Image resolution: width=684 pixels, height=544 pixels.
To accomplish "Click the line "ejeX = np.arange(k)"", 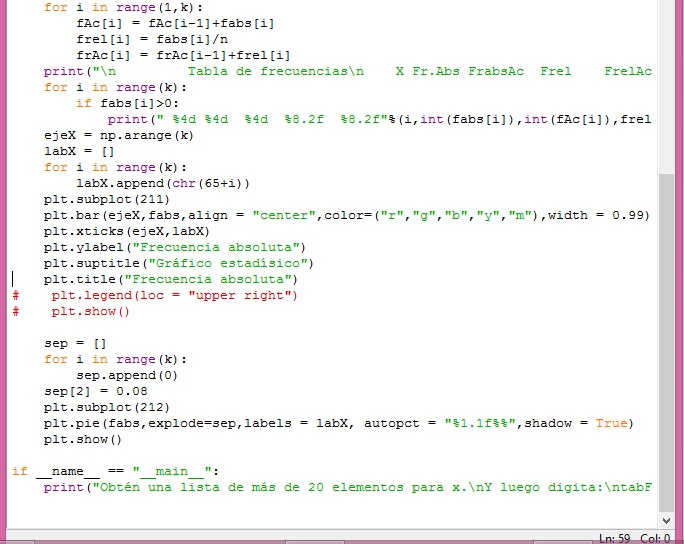I will tap(119, 135).
